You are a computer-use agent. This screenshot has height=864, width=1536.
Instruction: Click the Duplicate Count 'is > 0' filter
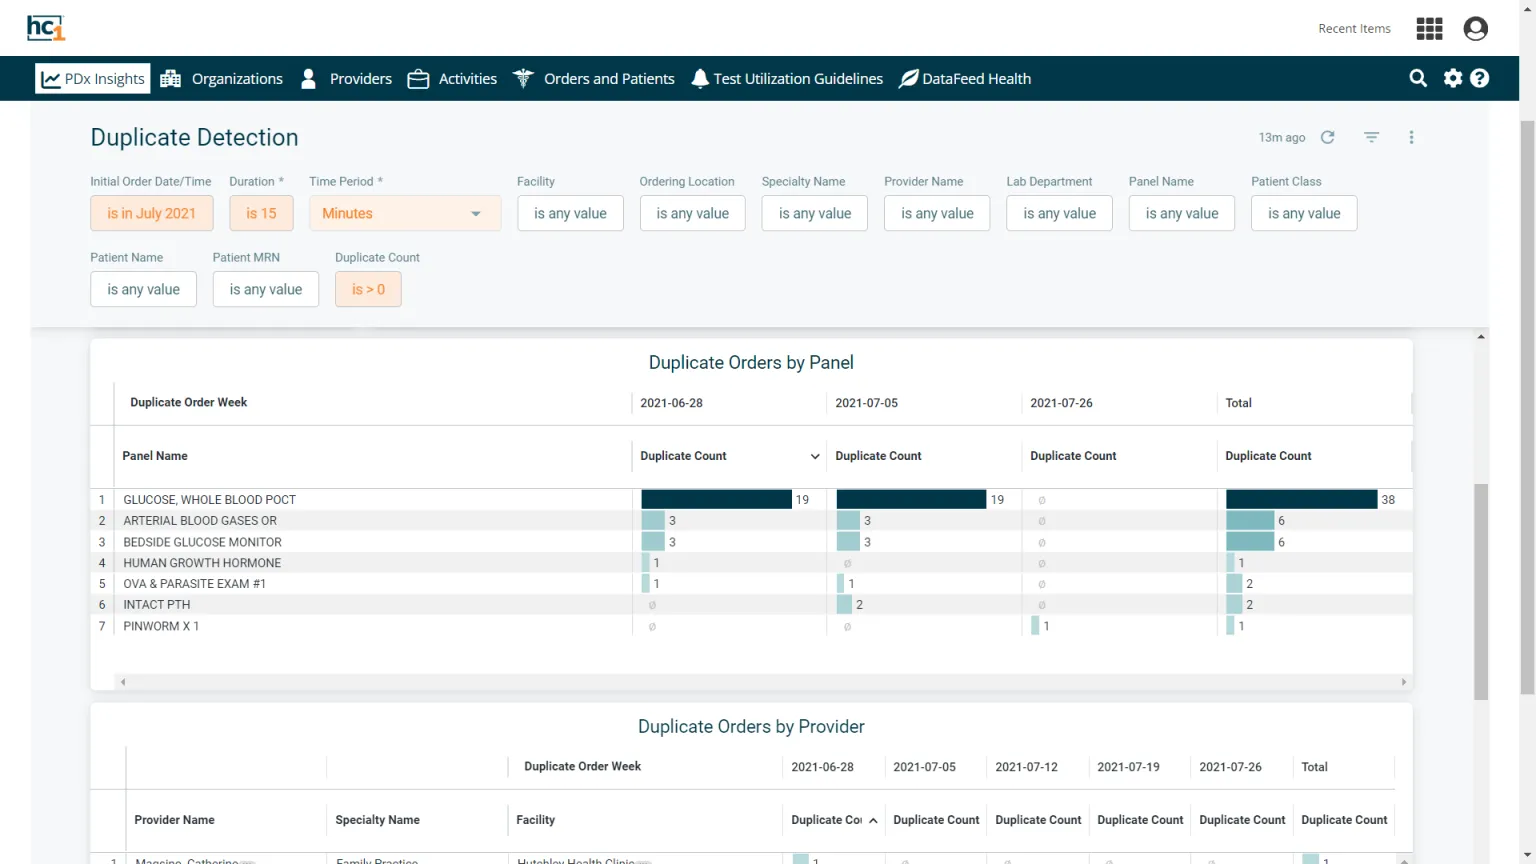[x=368, y=289]
